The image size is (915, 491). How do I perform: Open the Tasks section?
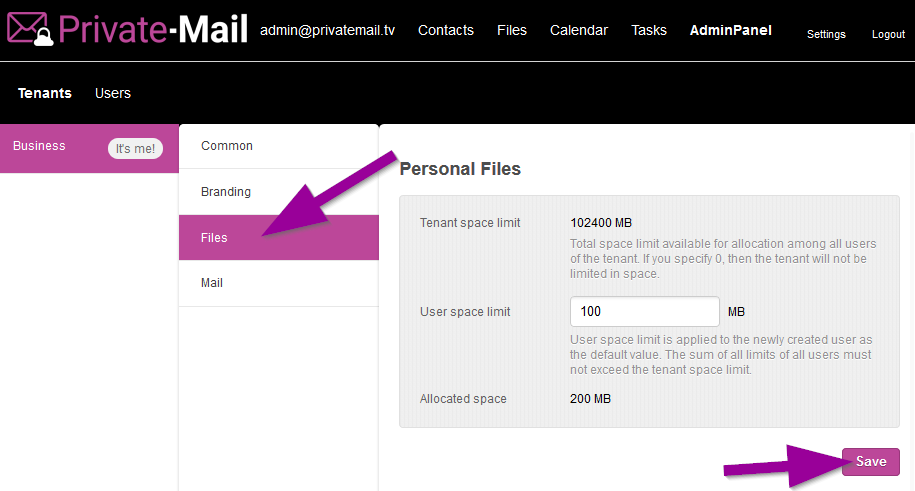click(x=648, y=30)
